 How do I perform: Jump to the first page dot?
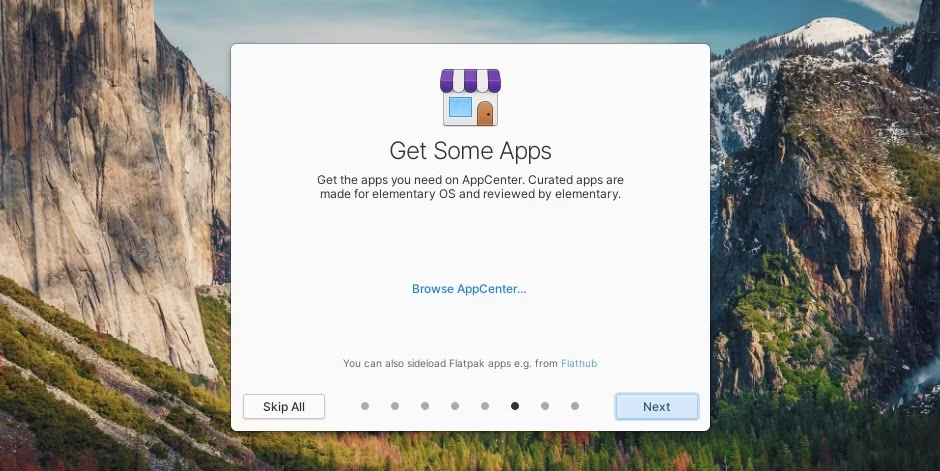364,406
